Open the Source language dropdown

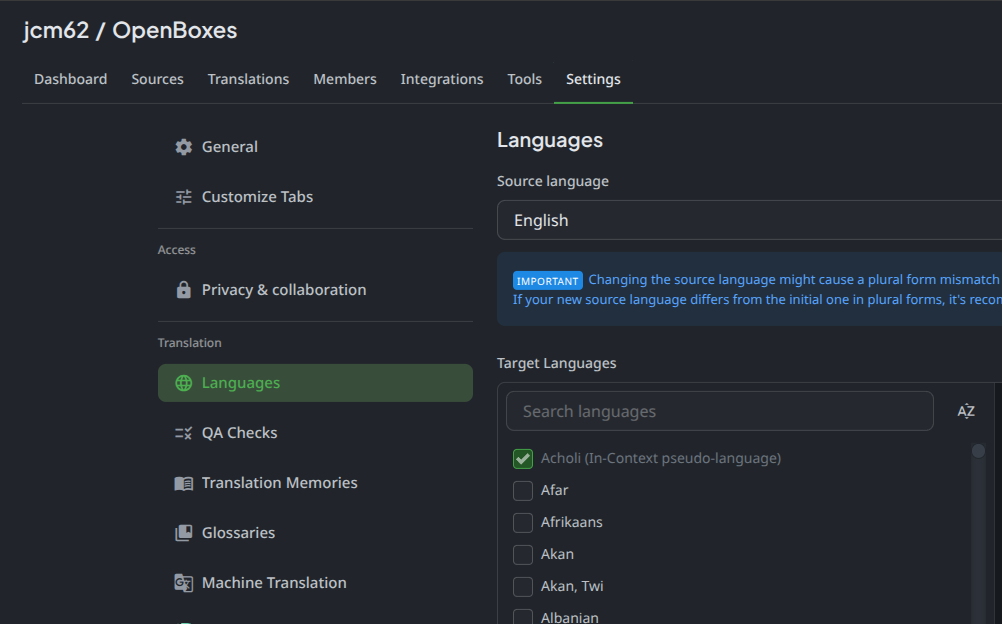748,220
